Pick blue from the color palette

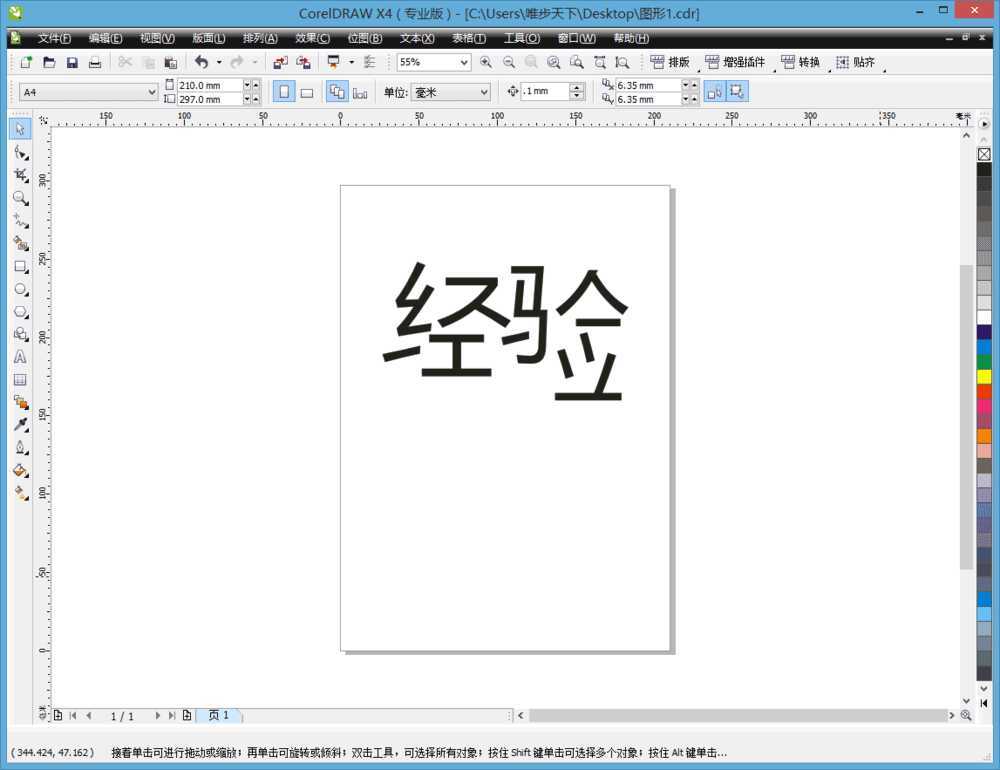984,345
